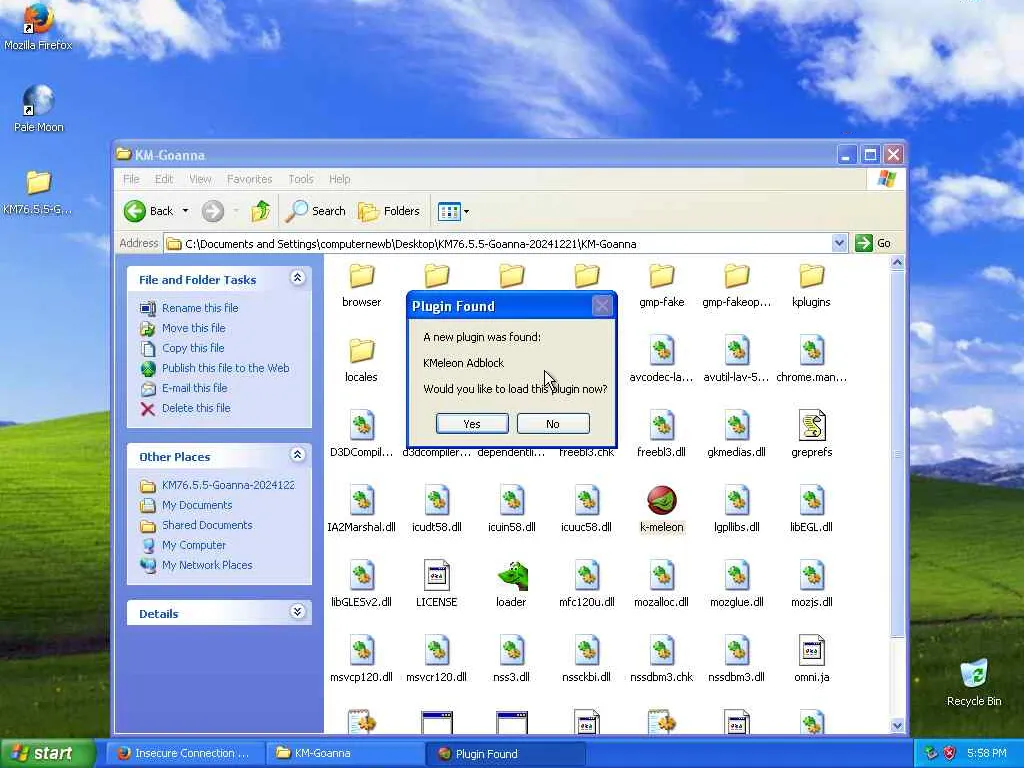
Task: Select the omni.ja file
Action: coord(811,658)
